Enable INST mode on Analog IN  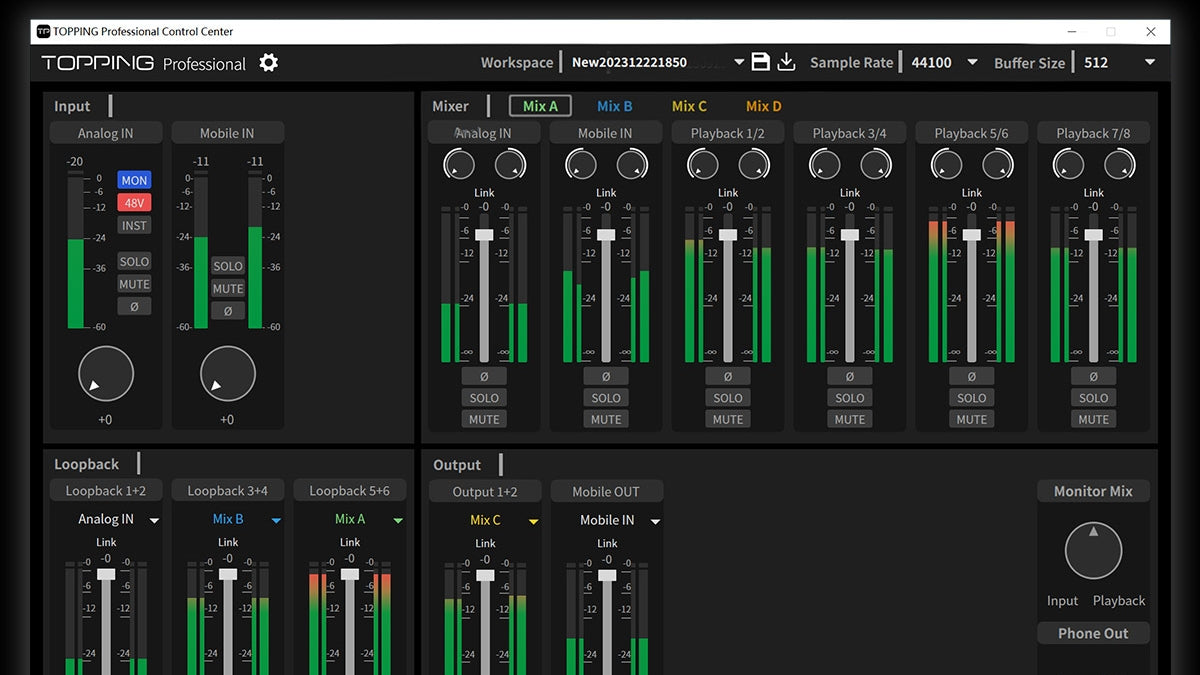pyautogui.click(x=134, y=226)
